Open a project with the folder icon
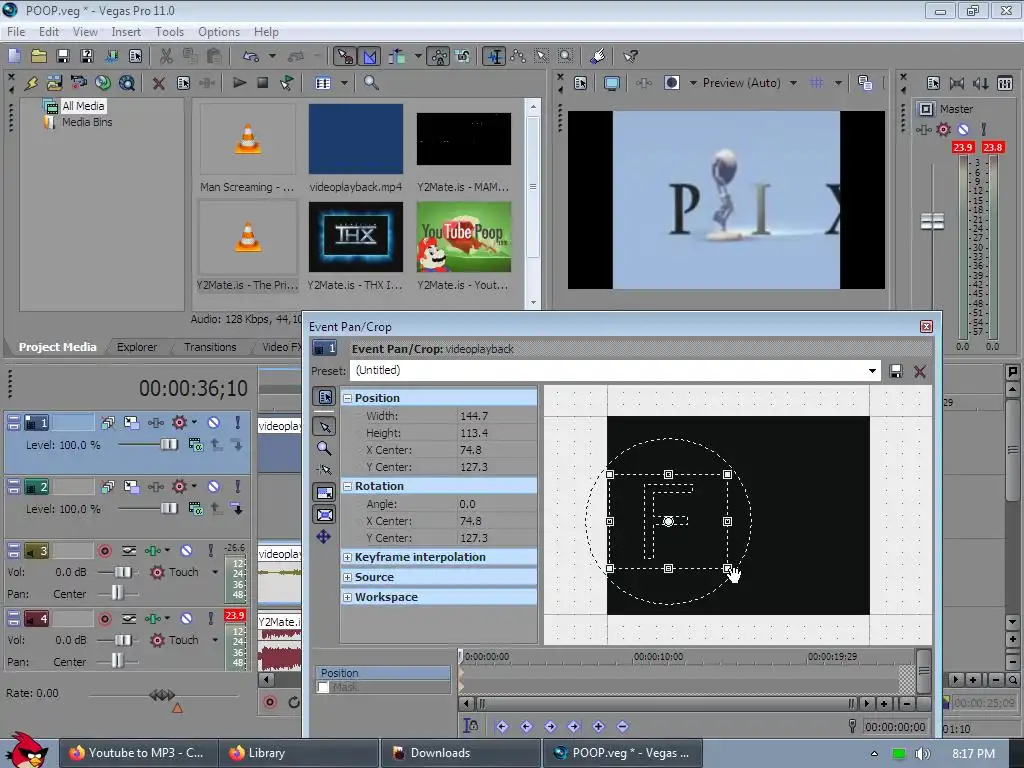The height and width of the screenshot is (768, 1024). (x=39, y=56)
